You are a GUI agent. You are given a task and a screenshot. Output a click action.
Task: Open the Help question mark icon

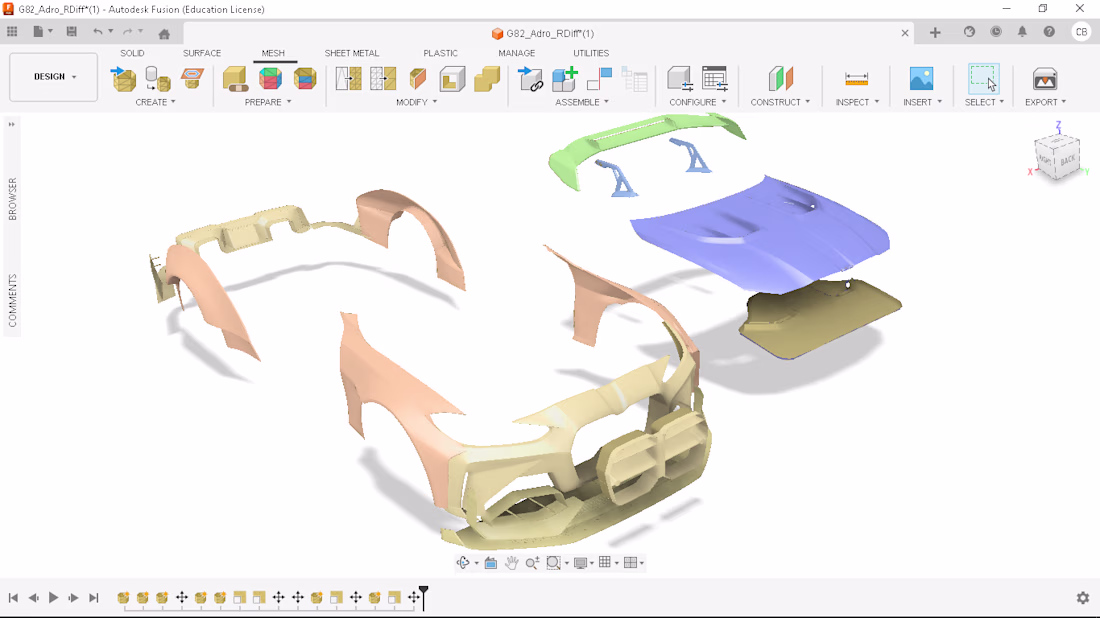(1049, 32)
